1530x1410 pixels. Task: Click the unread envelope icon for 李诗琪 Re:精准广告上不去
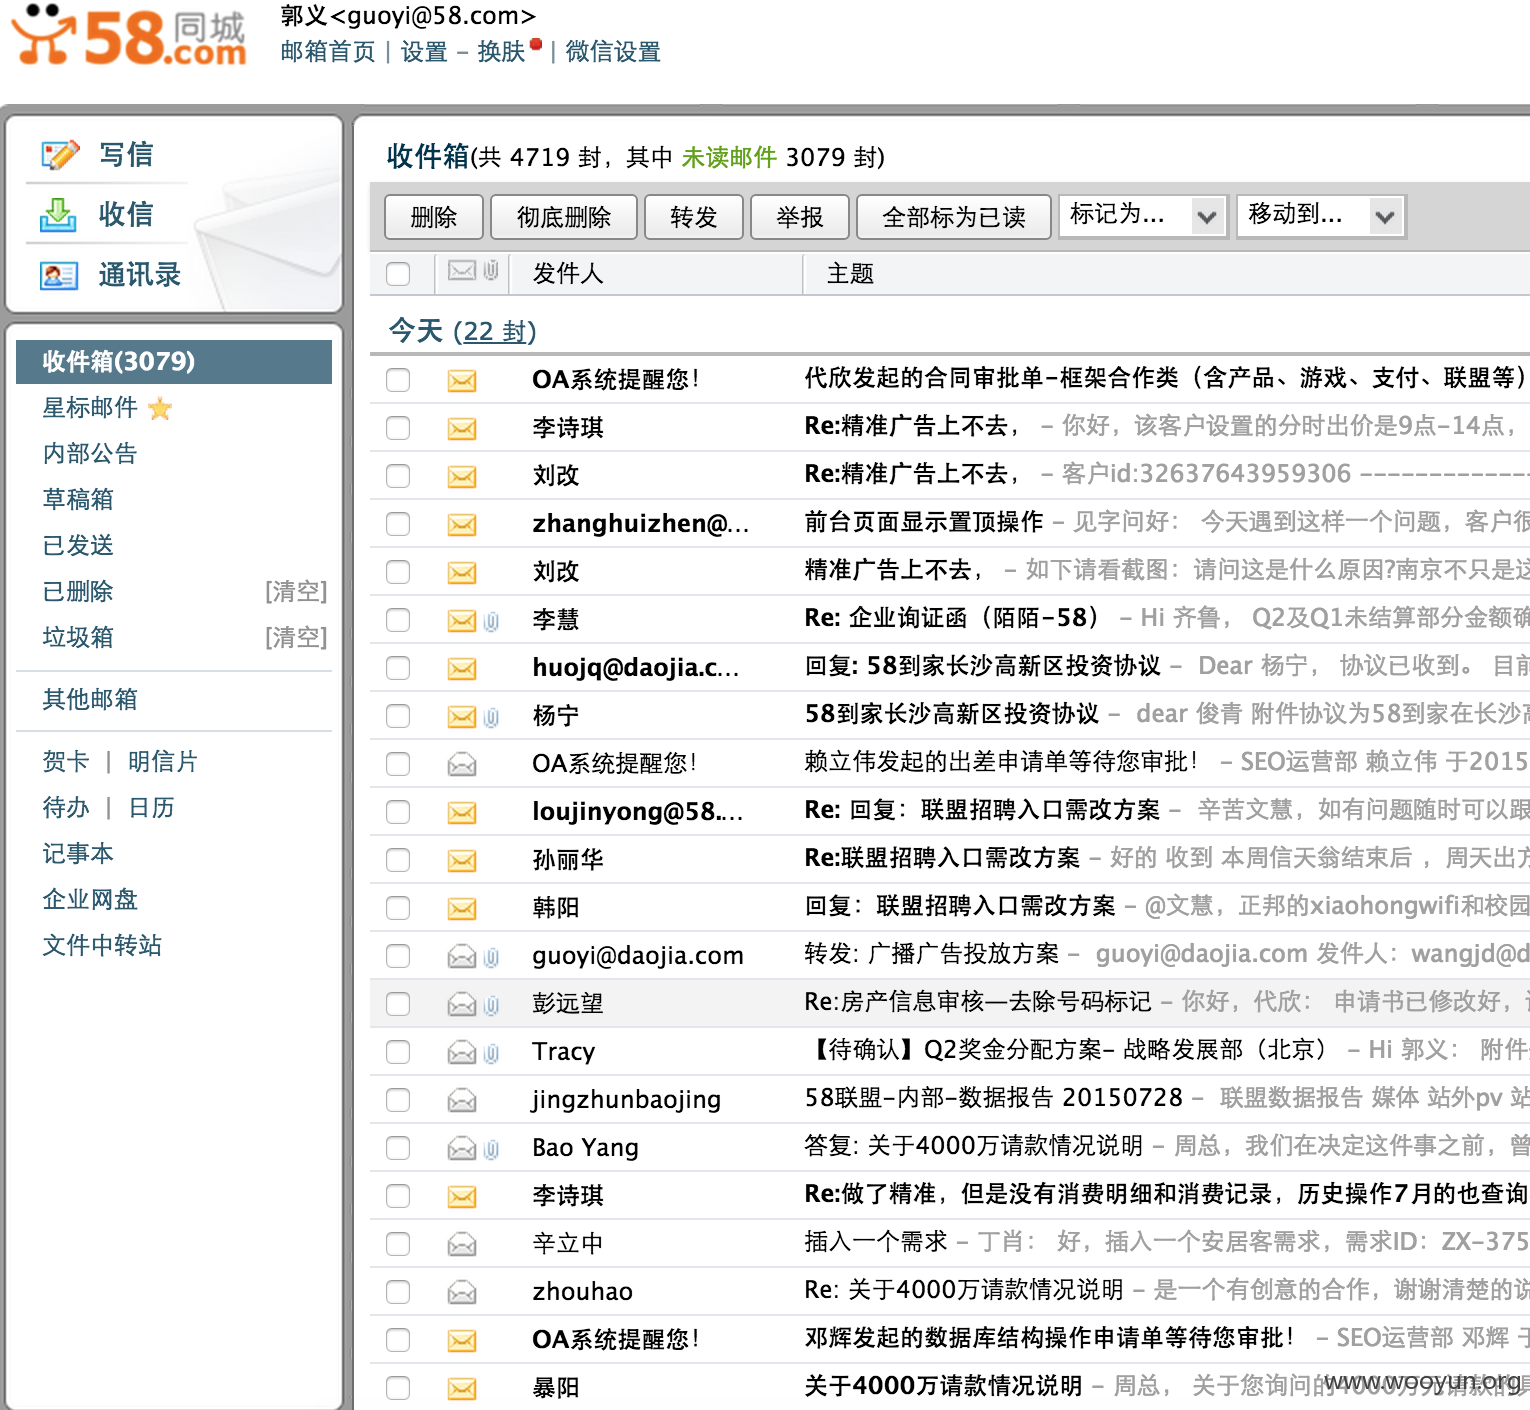pos(462,429)
